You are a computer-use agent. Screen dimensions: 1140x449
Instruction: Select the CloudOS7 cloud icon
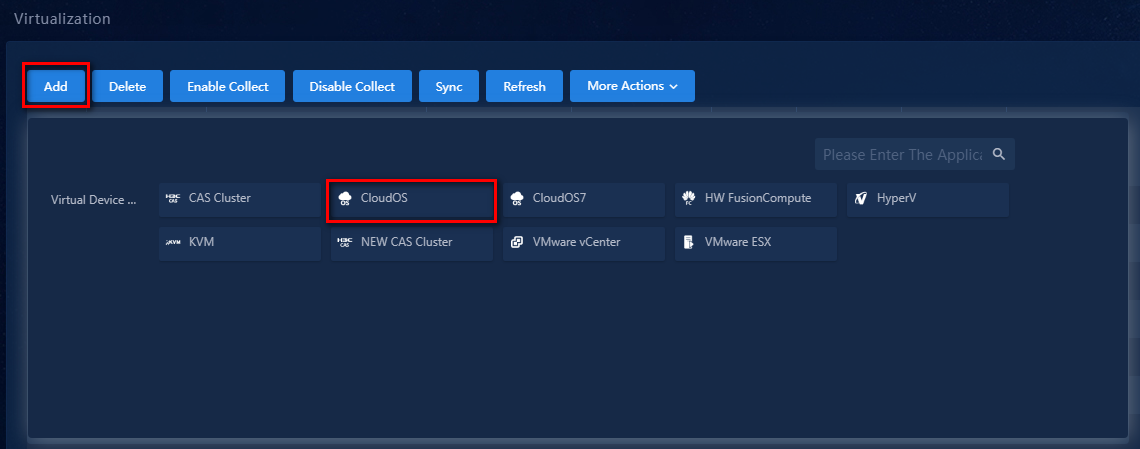point(517,198)
